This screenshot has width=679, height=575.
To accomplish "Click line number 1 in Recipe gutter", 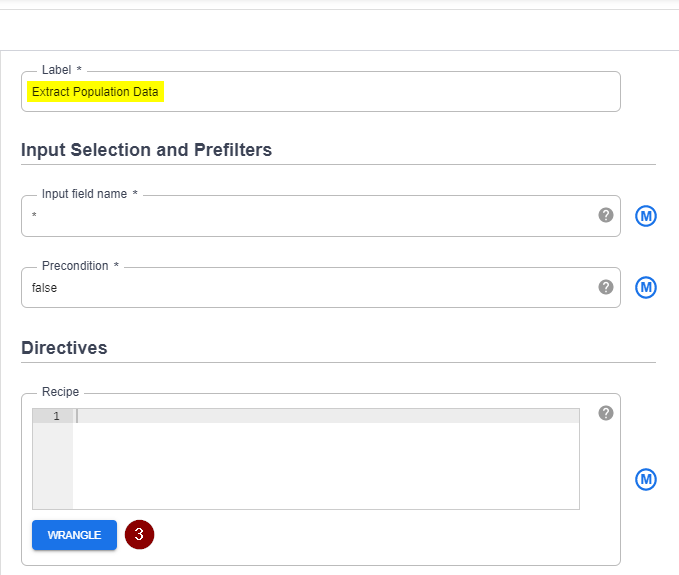I will pos(56,416).
